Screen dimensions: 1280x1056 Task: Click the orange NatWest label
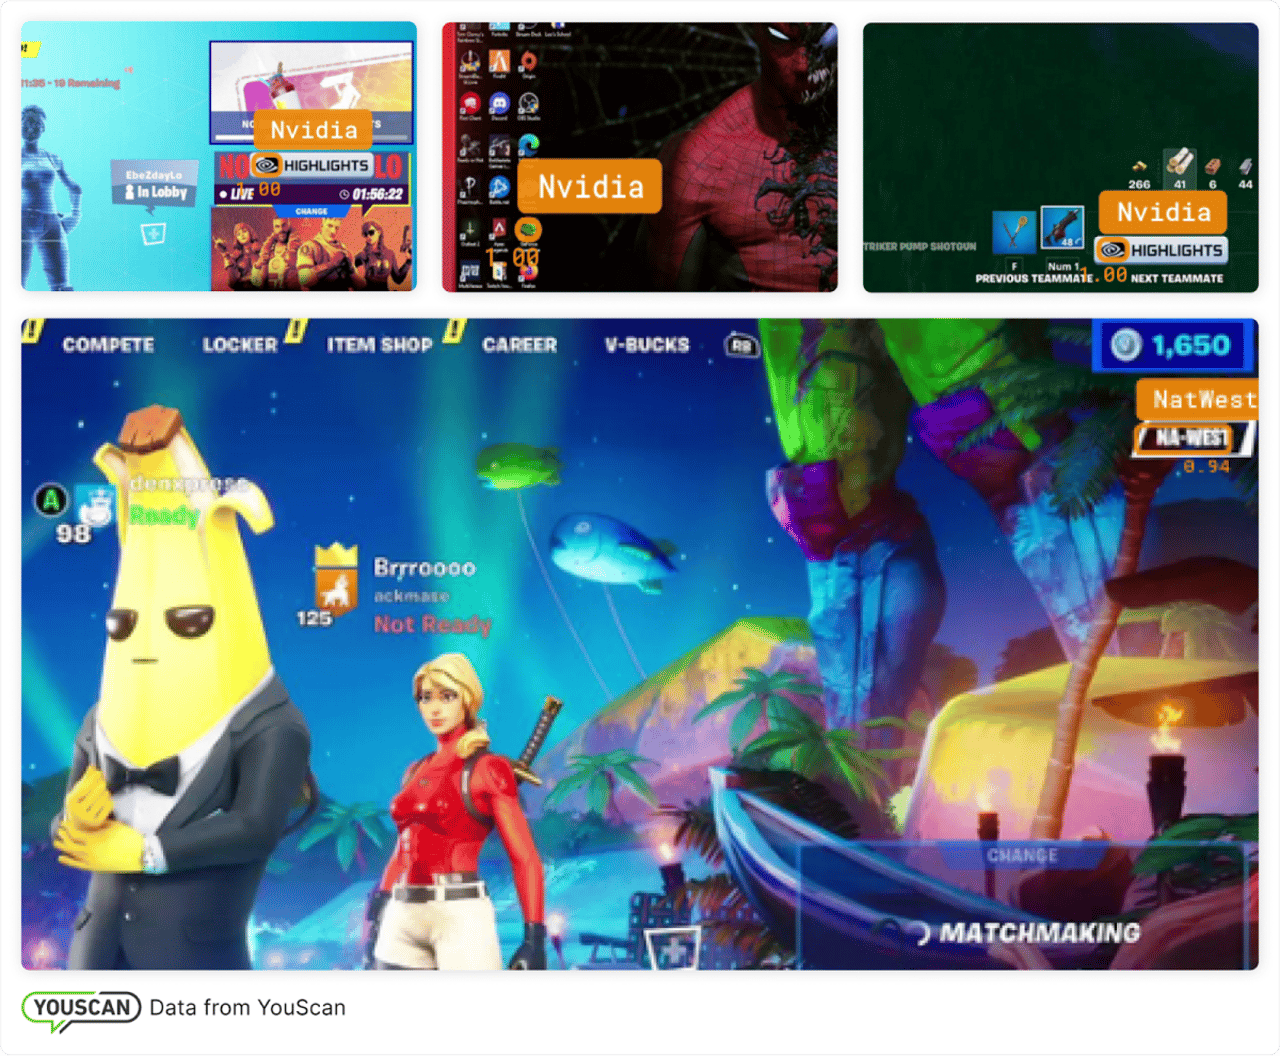tap(1198, 399)
